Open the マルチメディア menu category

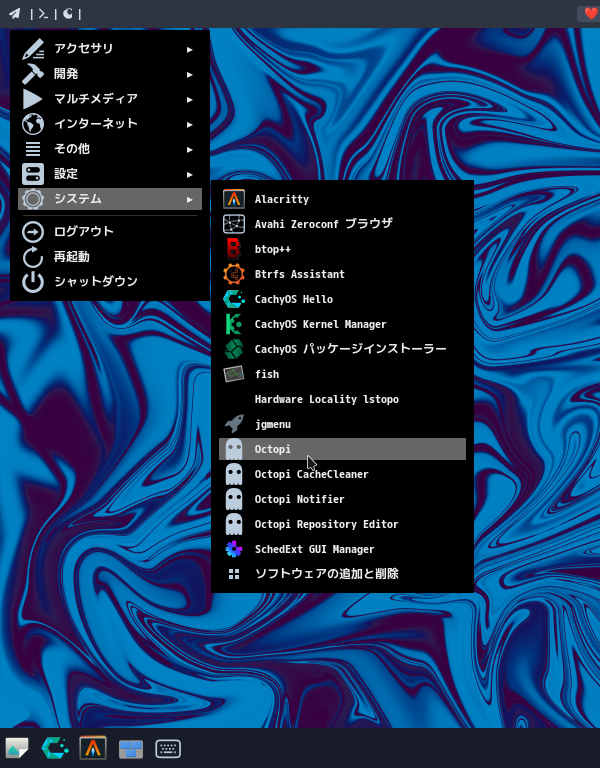110,99
